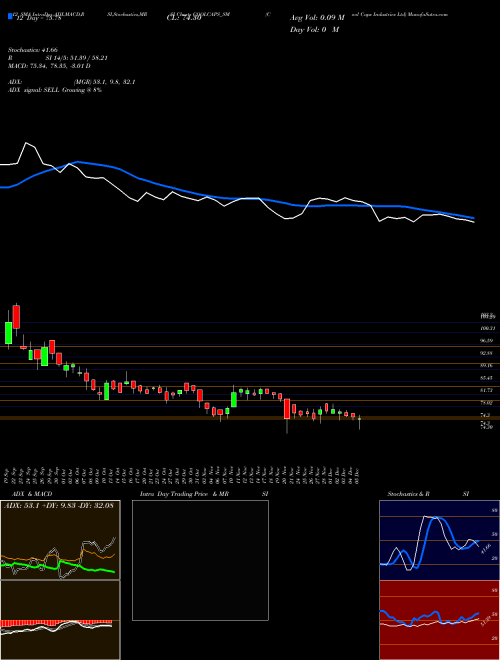Click the 96.59 price axis label

click(486, 341)
